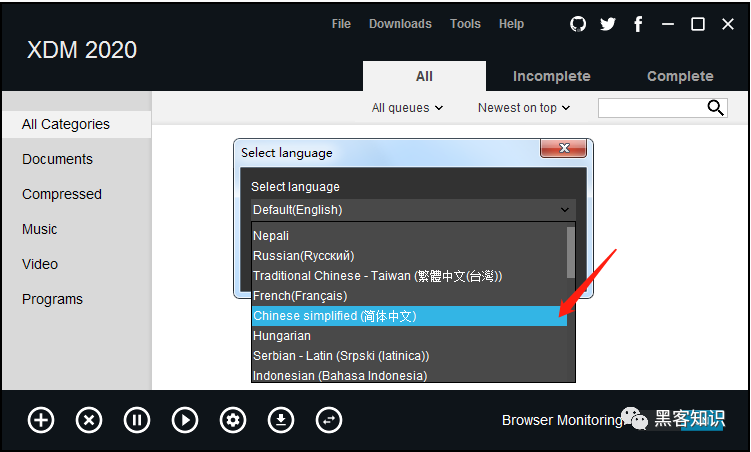The height and width of the screenshot is (452, 751).
Task: Choose Russian(Русский) from language list
Action: [x=410, y=256]
